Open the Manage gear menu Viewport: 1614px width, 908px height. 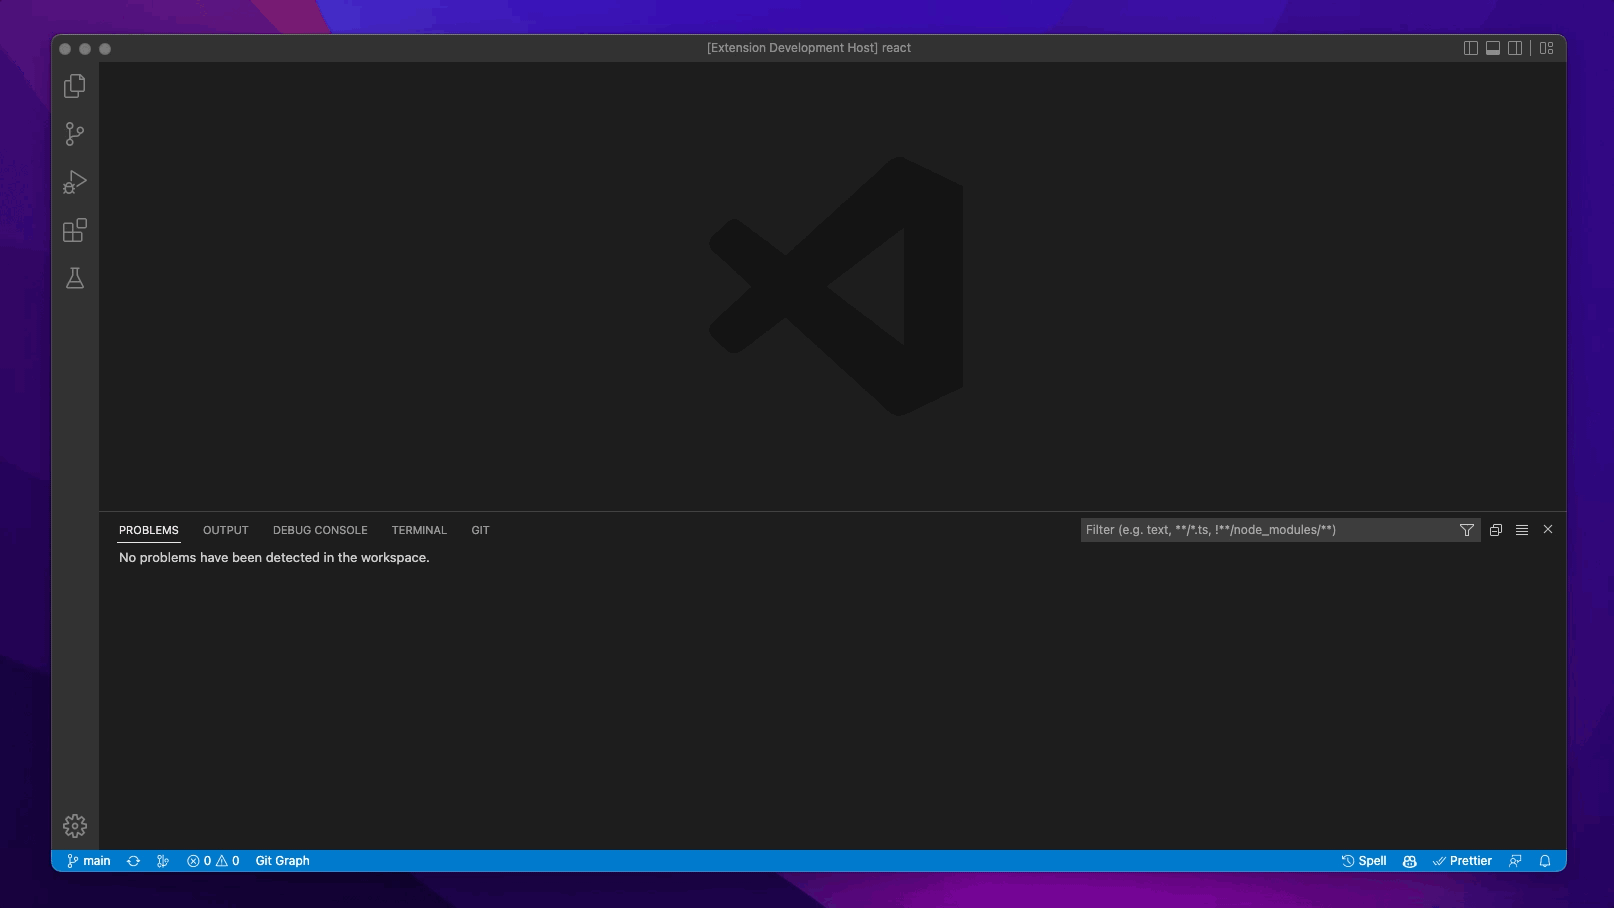click(x=75, y=826)
